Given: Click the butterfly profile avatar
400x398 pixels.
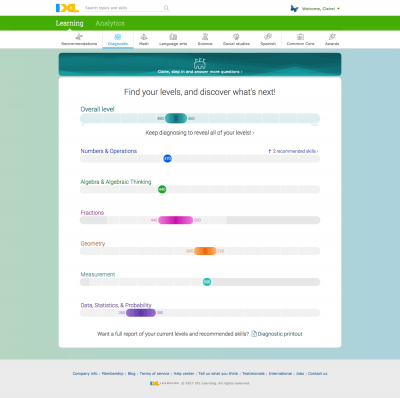Looking at the screenshot, I should coord(294,8).
